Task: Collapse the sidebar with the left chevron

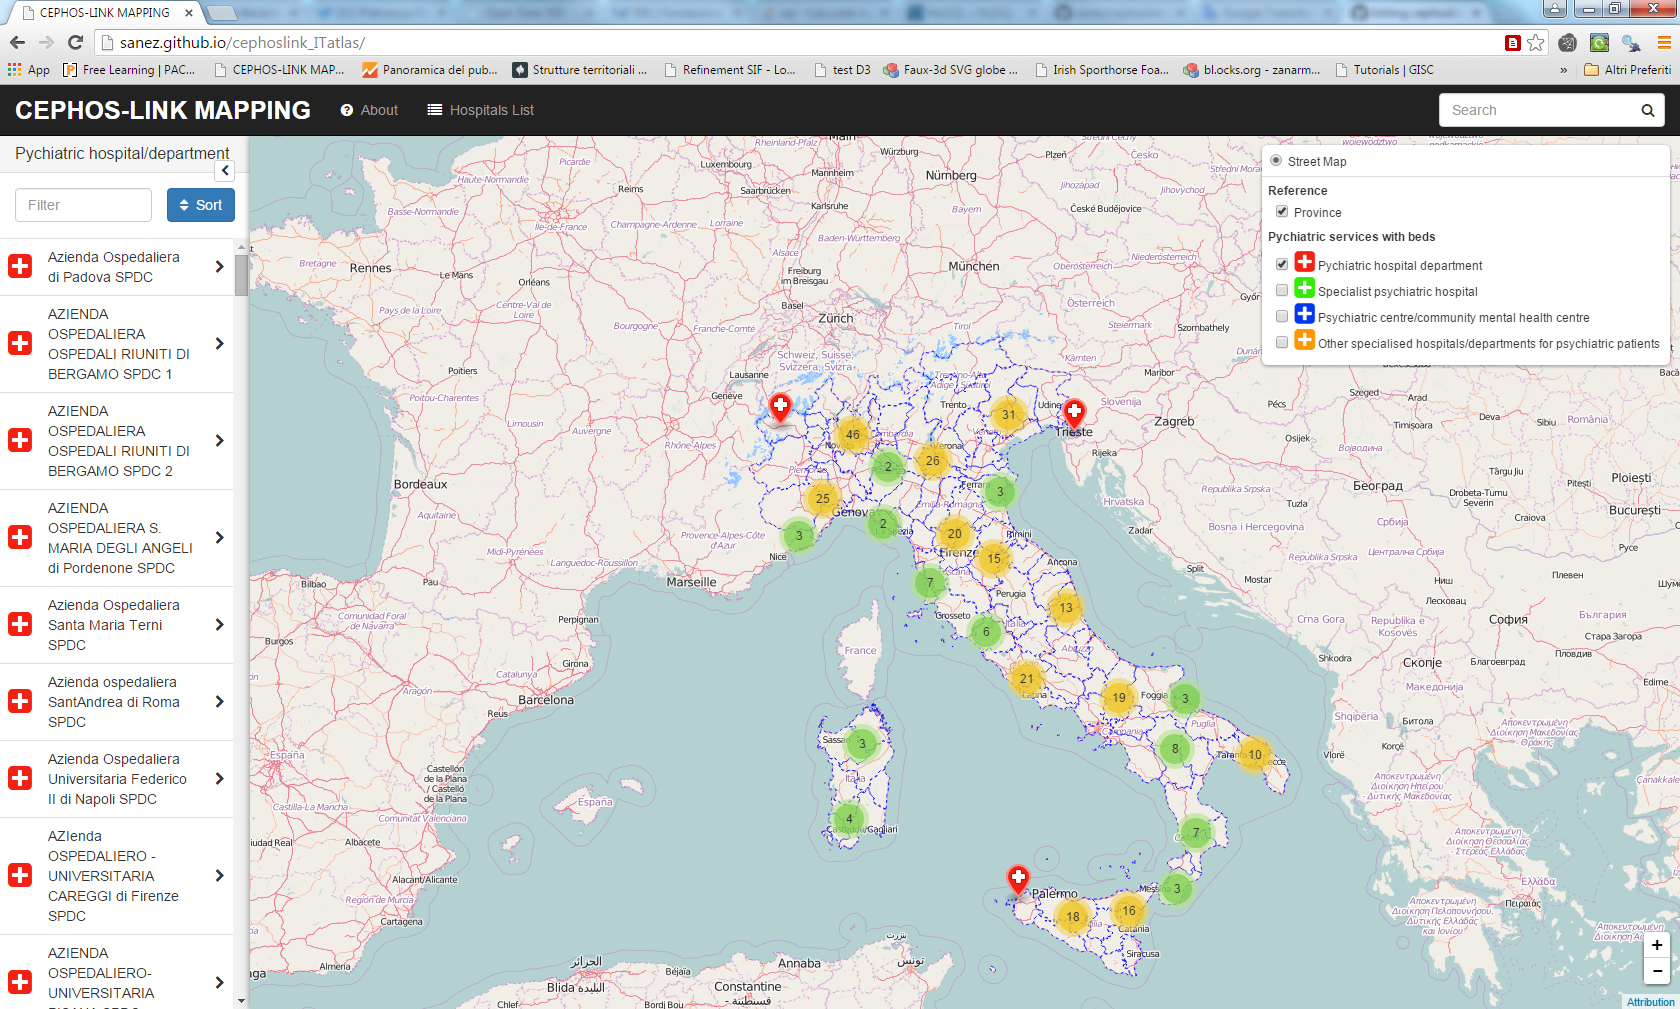Action: (x=225, y=170)
